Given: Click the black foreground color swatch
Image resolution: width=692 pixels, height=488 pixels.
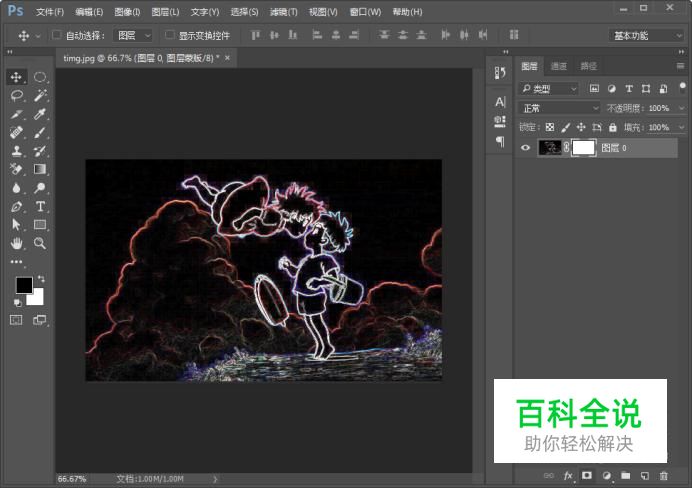Looking at the screenshot, I should [23, 284].
